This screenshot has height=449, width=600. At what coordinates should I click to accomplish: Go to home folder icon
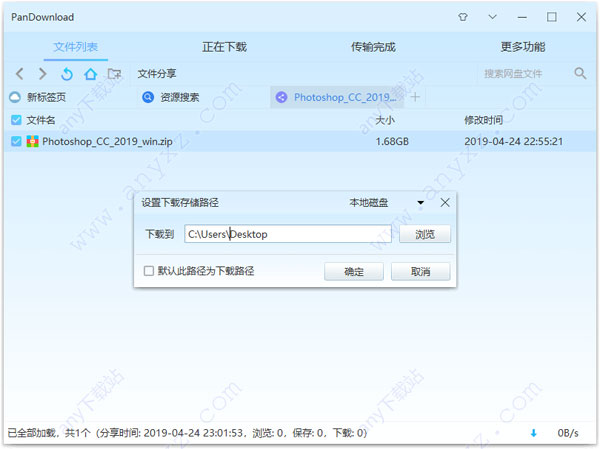click(x=90, y=73)
